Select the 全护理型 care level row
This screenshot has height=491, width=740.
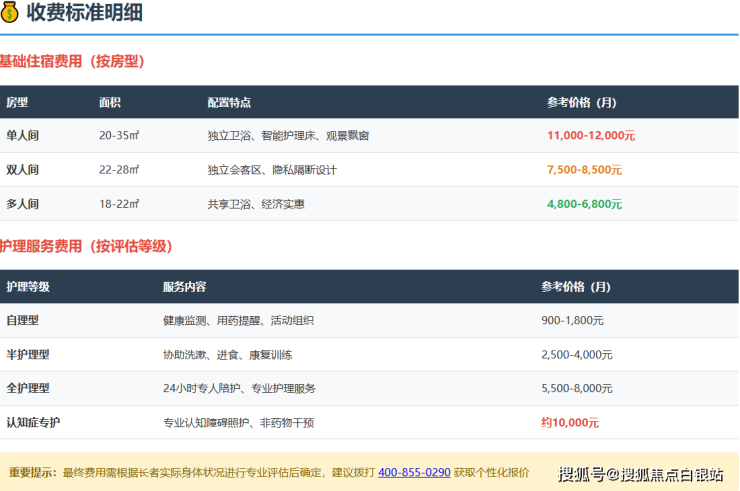(x=28, y=388)
